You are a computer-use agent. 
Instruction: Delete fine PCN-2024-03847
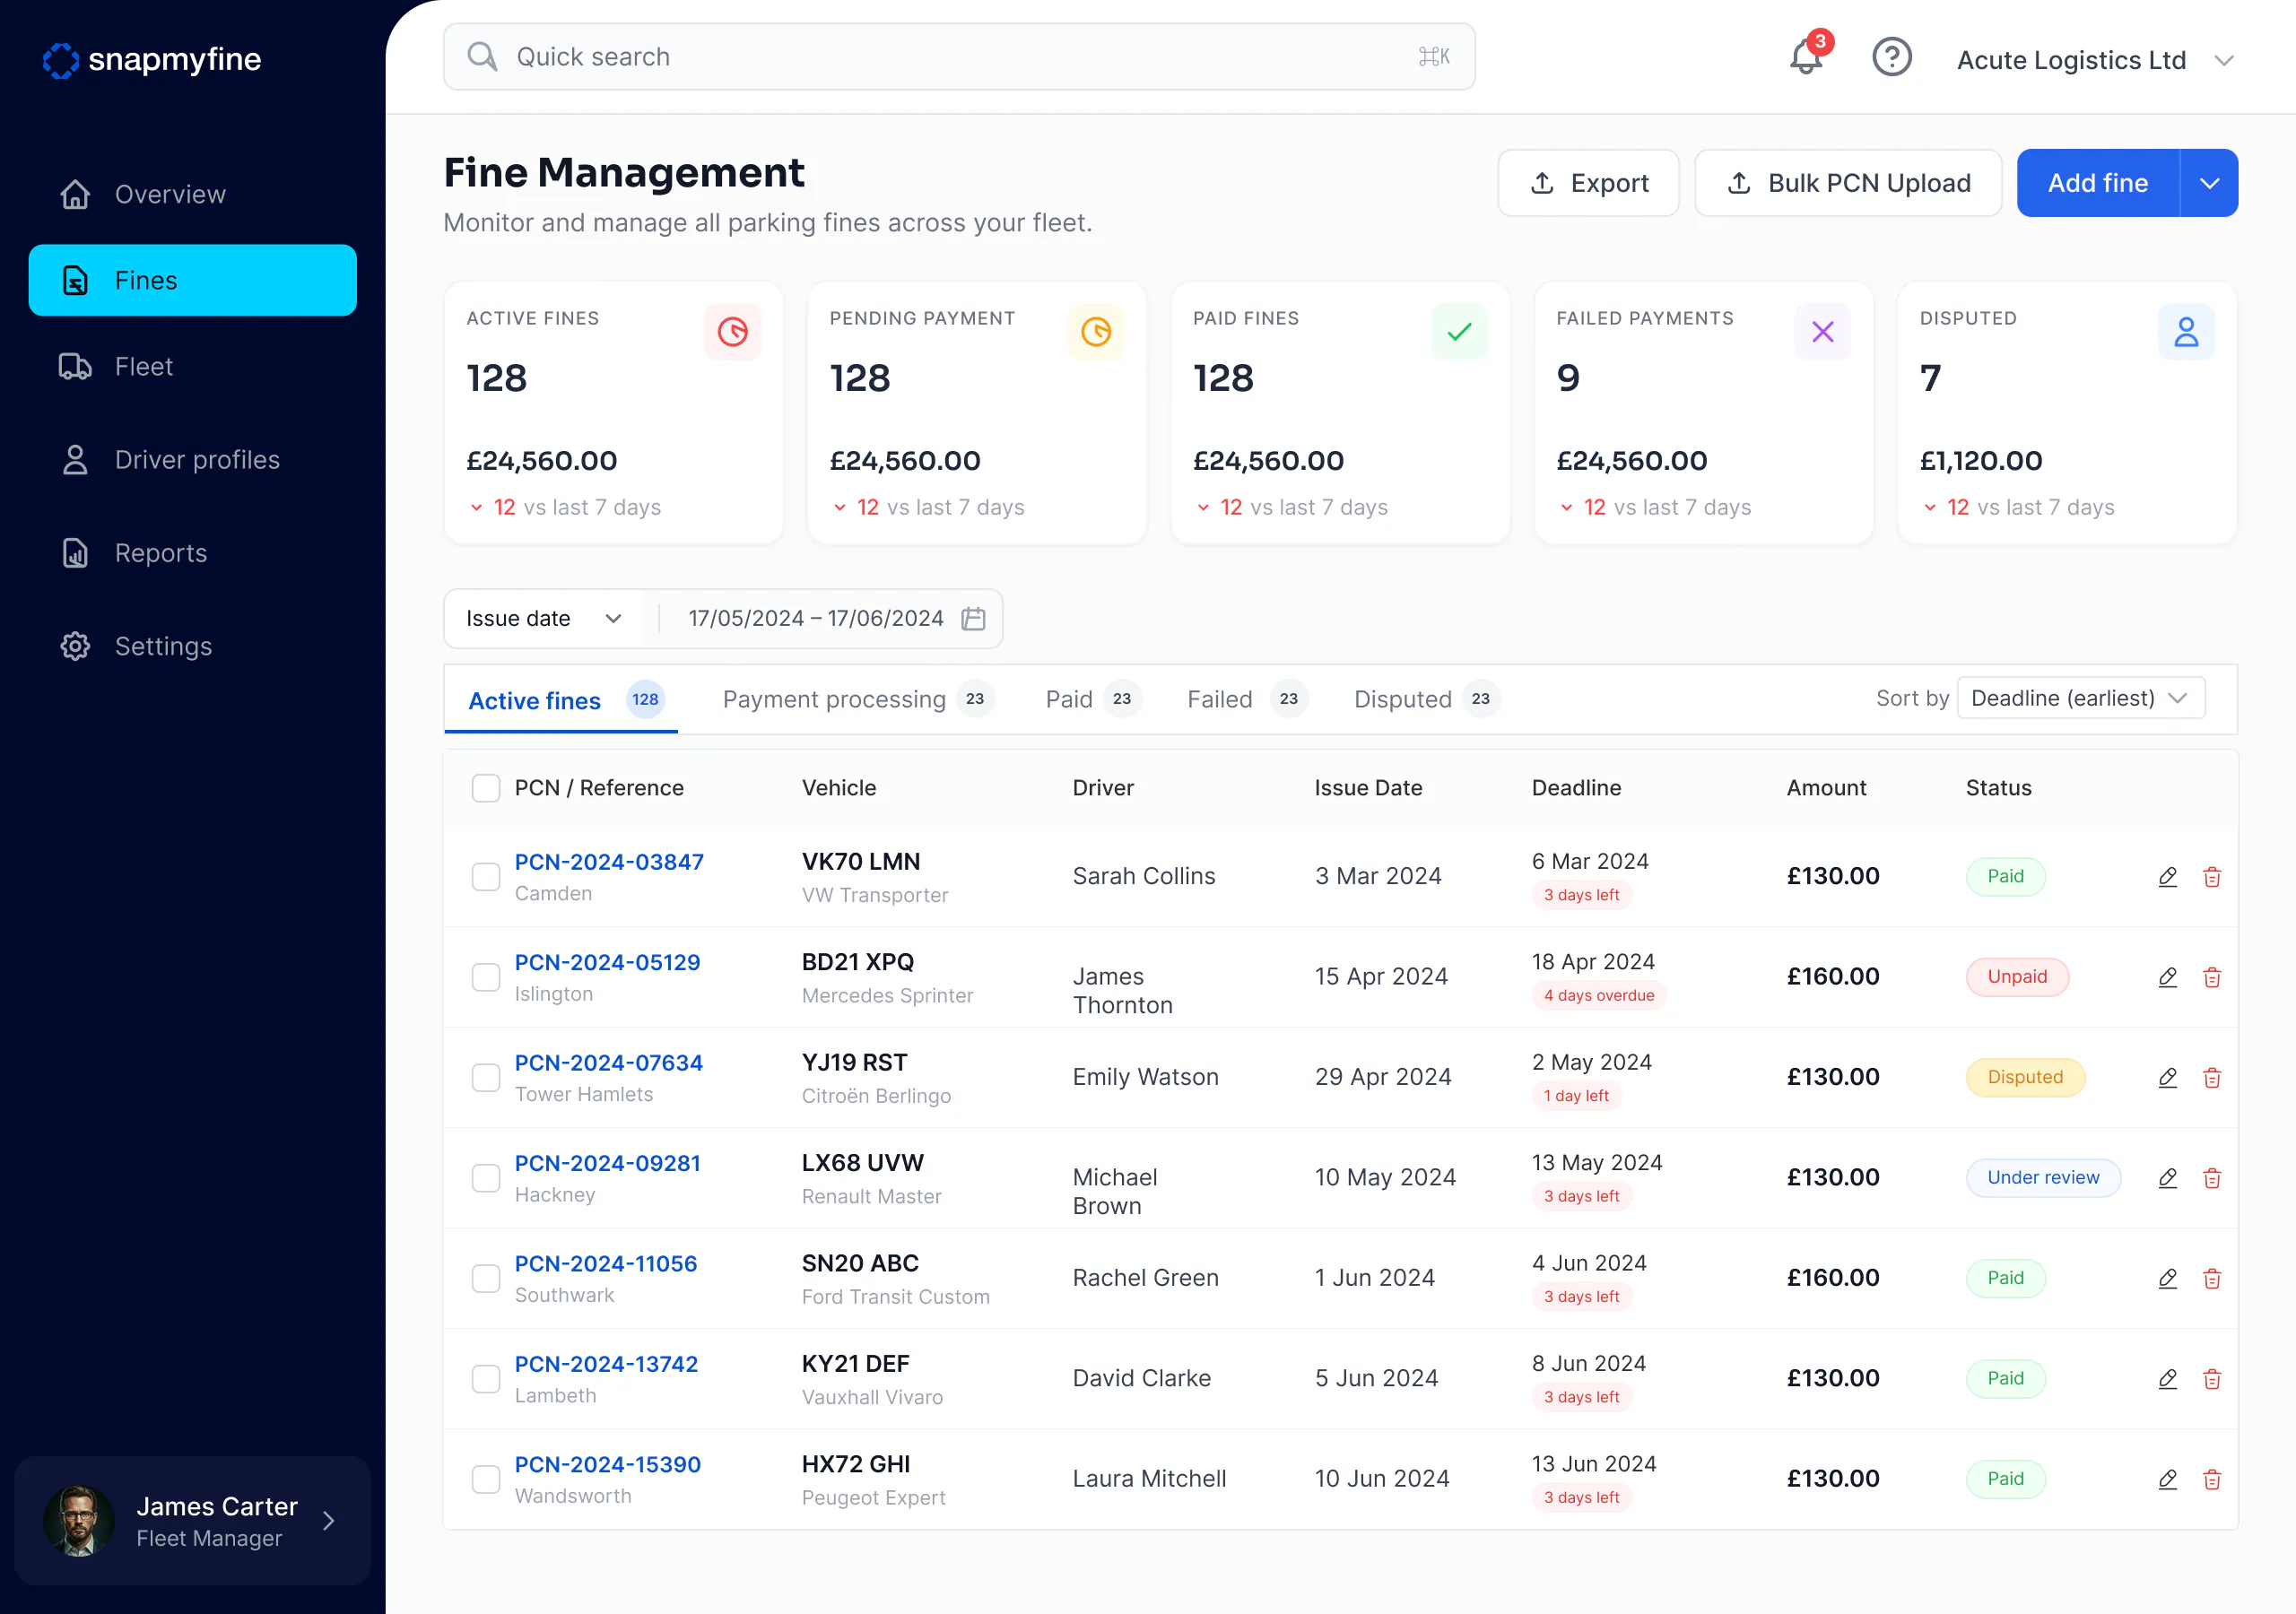[2212, 877]
